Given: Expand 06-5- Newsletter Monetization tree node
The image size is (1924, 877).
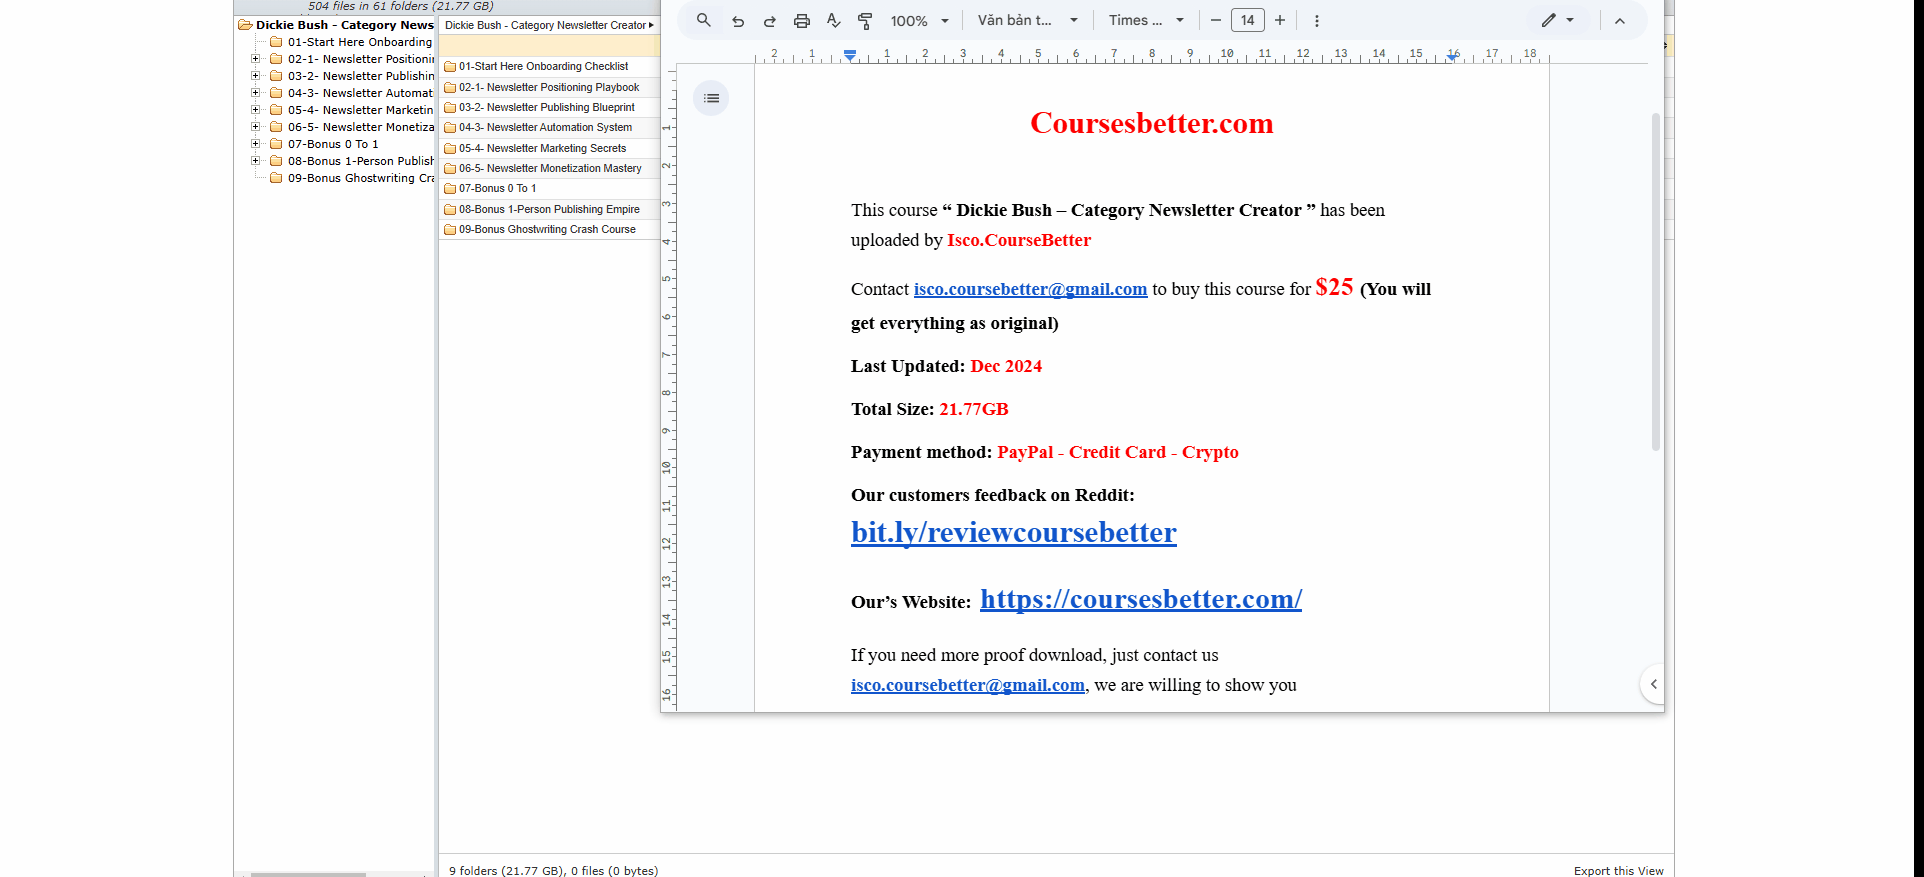Looking at the screenshot, I should click(256, 127).
